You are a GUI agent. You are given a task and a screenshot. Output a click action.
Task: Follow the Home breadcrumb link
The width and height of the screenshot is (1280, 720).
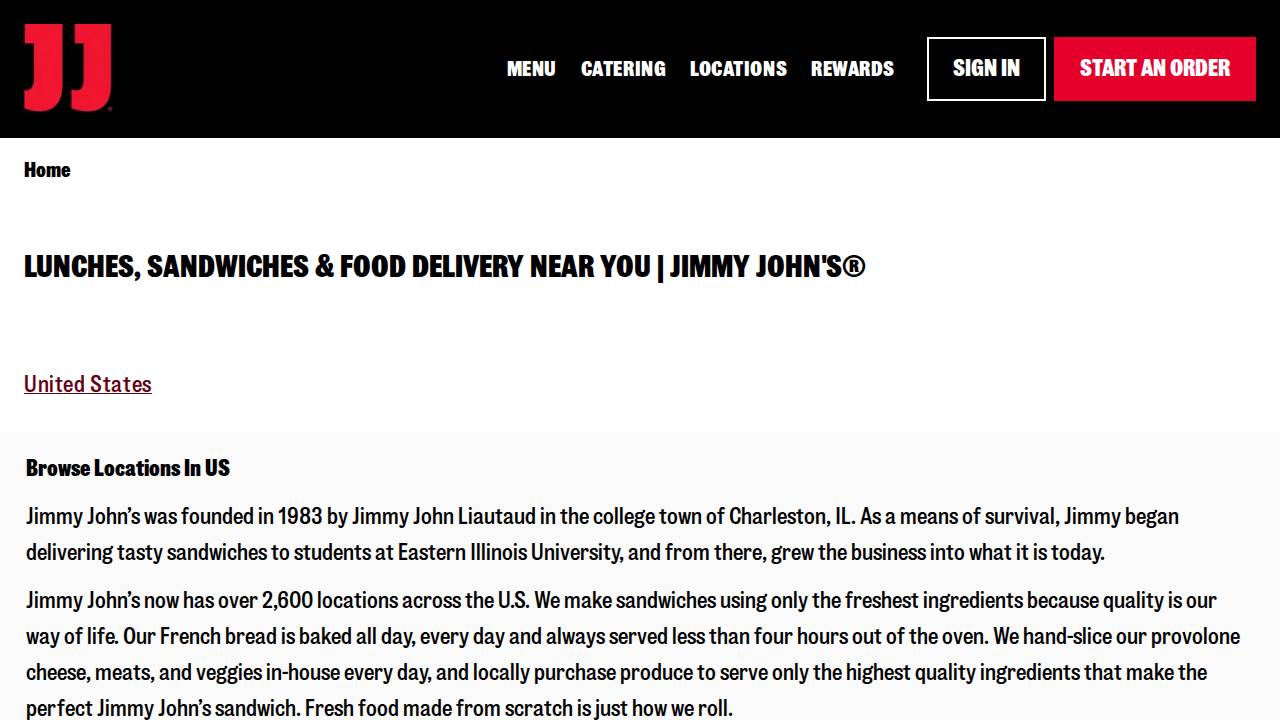47,170
